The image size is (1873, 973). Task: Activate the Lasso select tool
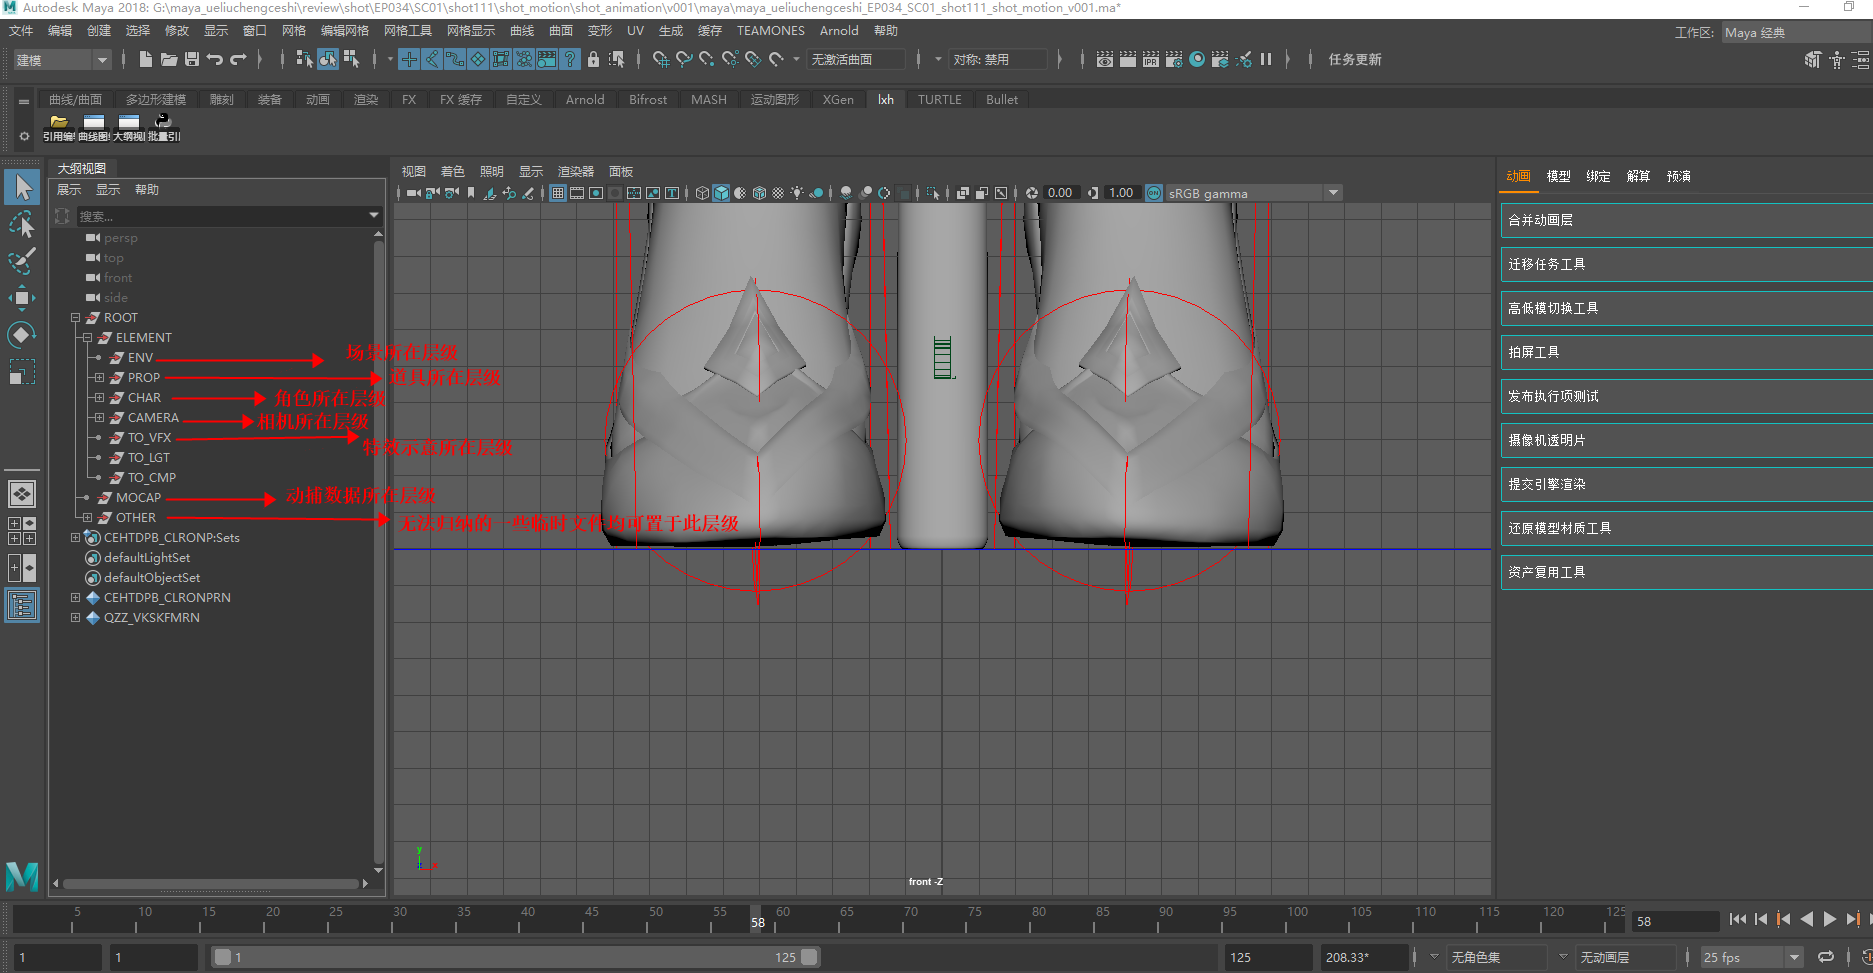click(22, 224)
